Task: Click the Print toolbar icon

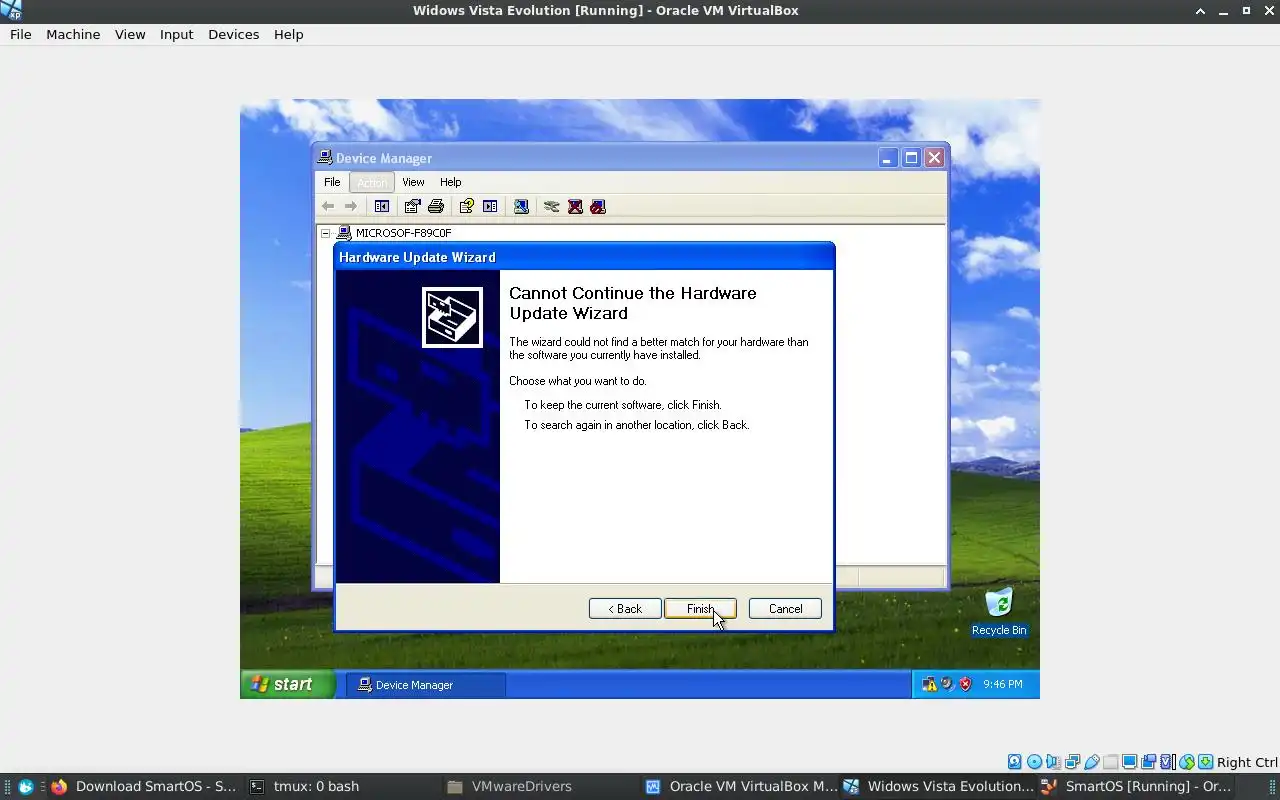Action: click(436, 206)
